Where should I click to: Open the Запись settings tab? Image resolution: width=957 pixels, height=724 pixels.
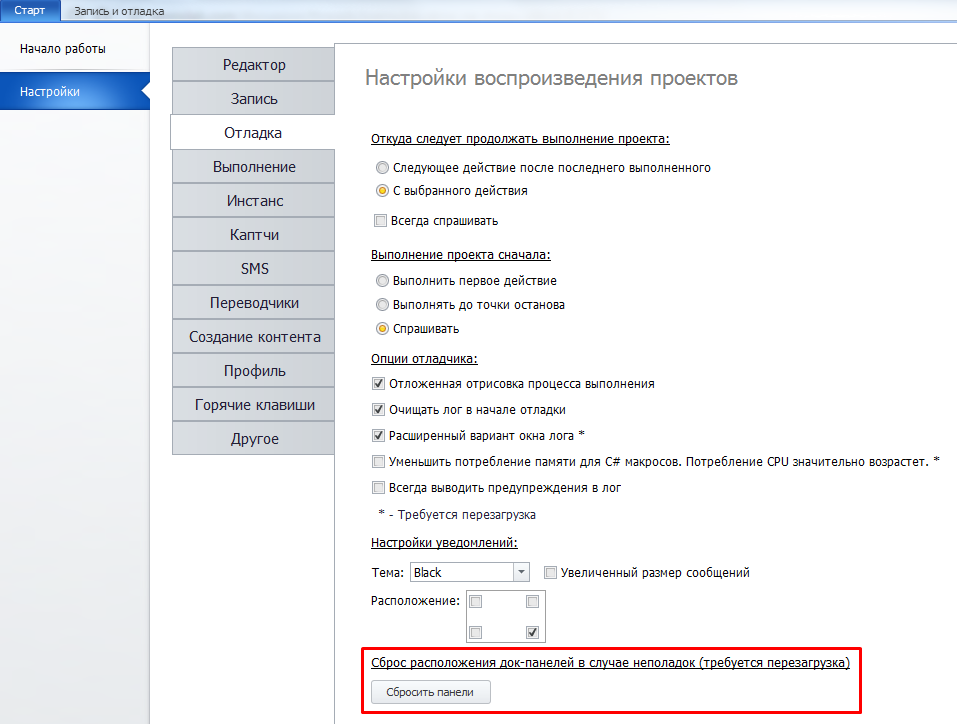click(253, 98)
